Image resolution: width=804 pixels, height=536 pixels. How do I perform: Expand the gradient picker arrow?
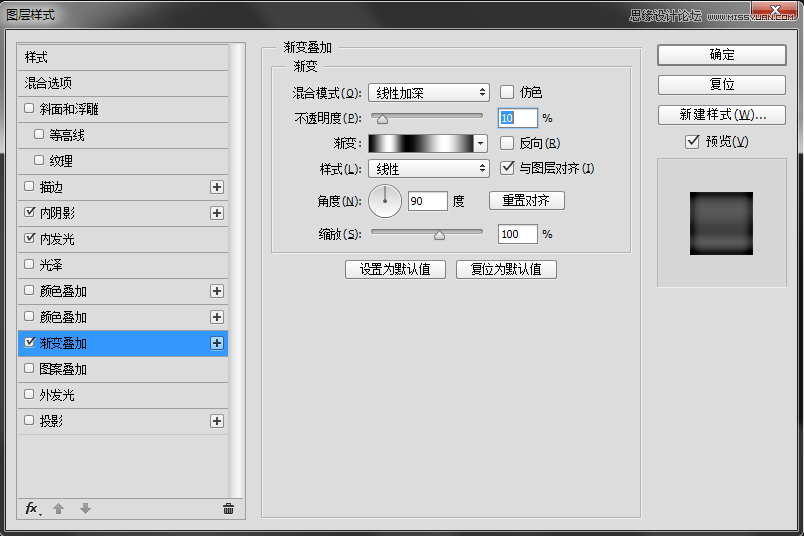(x=480, y=143)
